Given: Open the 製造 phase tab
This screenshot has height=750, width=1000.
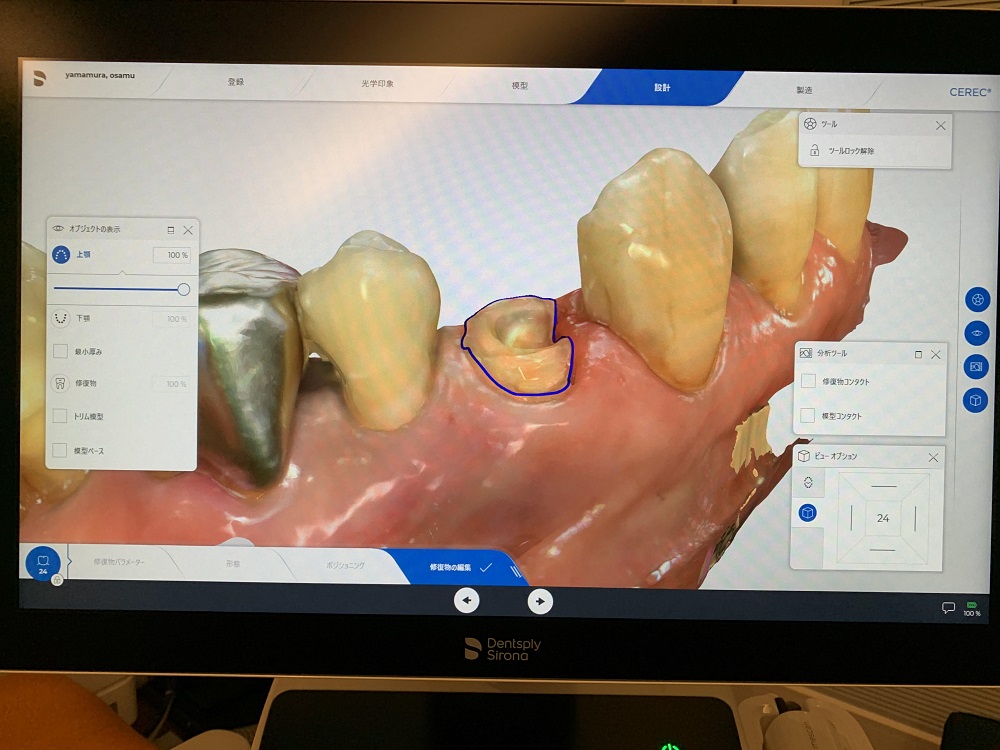Looking at the screenshot, I should coord(804,90).
